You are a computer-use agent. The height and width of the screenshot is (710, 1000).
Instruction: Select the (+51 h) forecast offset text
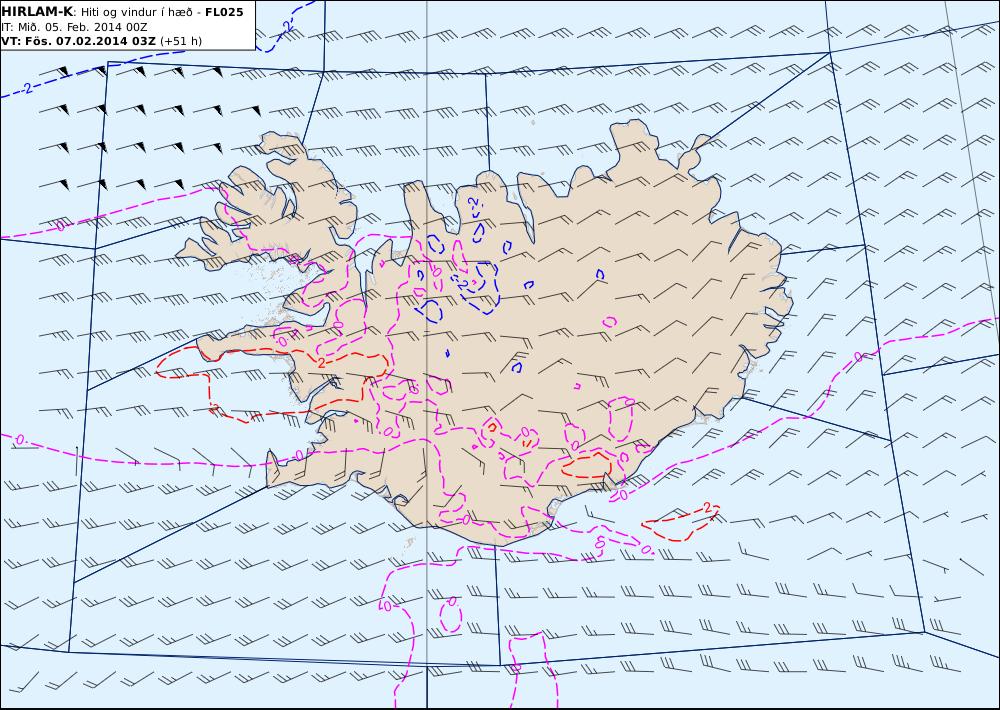(180, 41)
